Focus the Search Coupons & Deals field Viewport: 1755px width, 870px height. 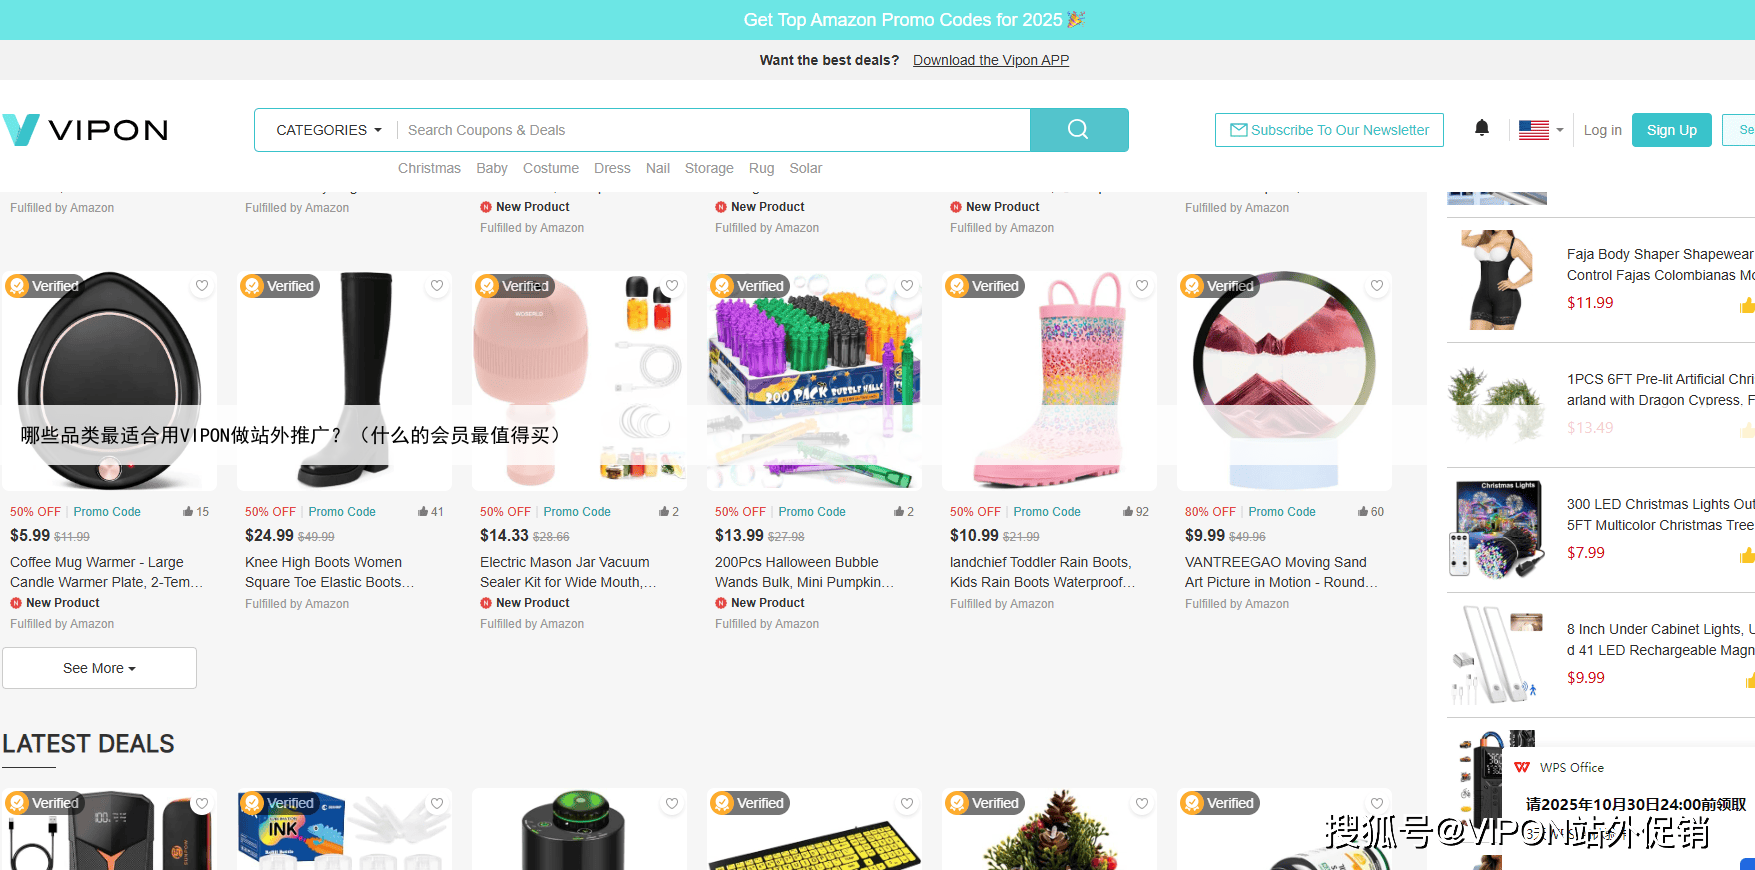tap(714, 130)
